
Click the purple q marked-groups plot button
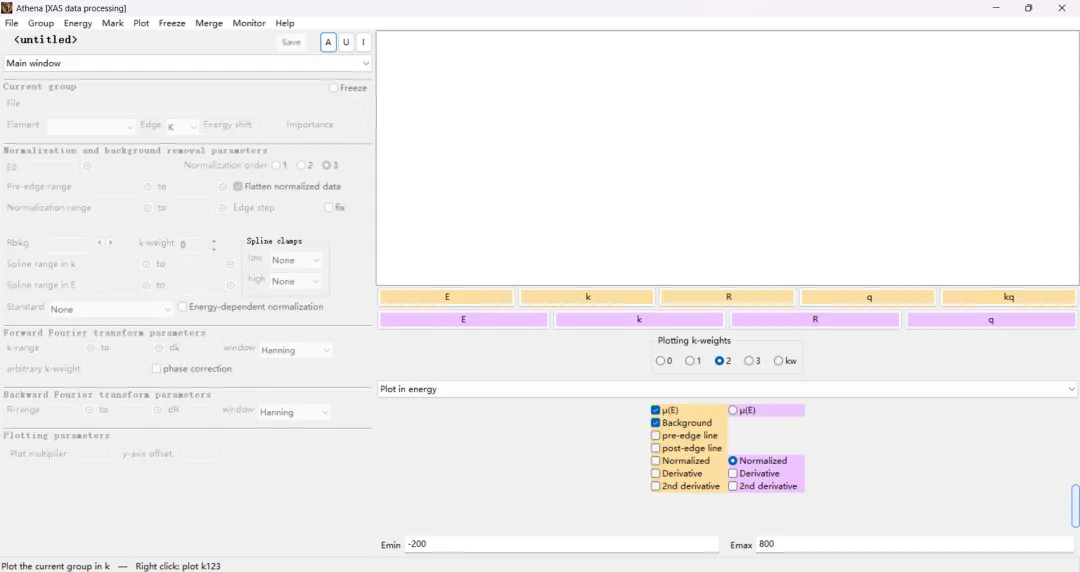991,320
